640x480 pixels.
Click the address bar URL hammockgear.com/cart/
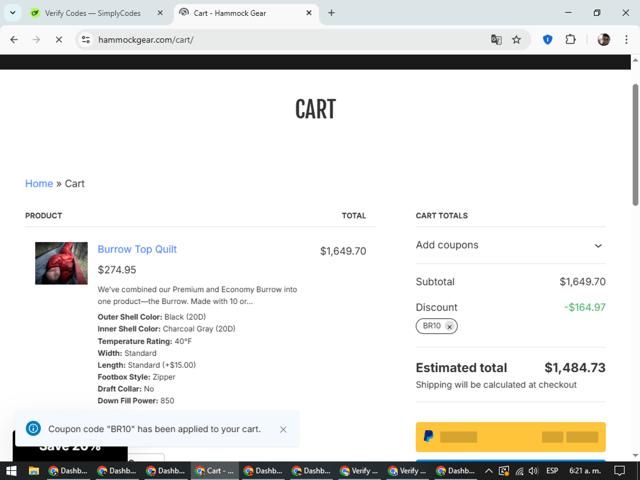tap(146, 40)
